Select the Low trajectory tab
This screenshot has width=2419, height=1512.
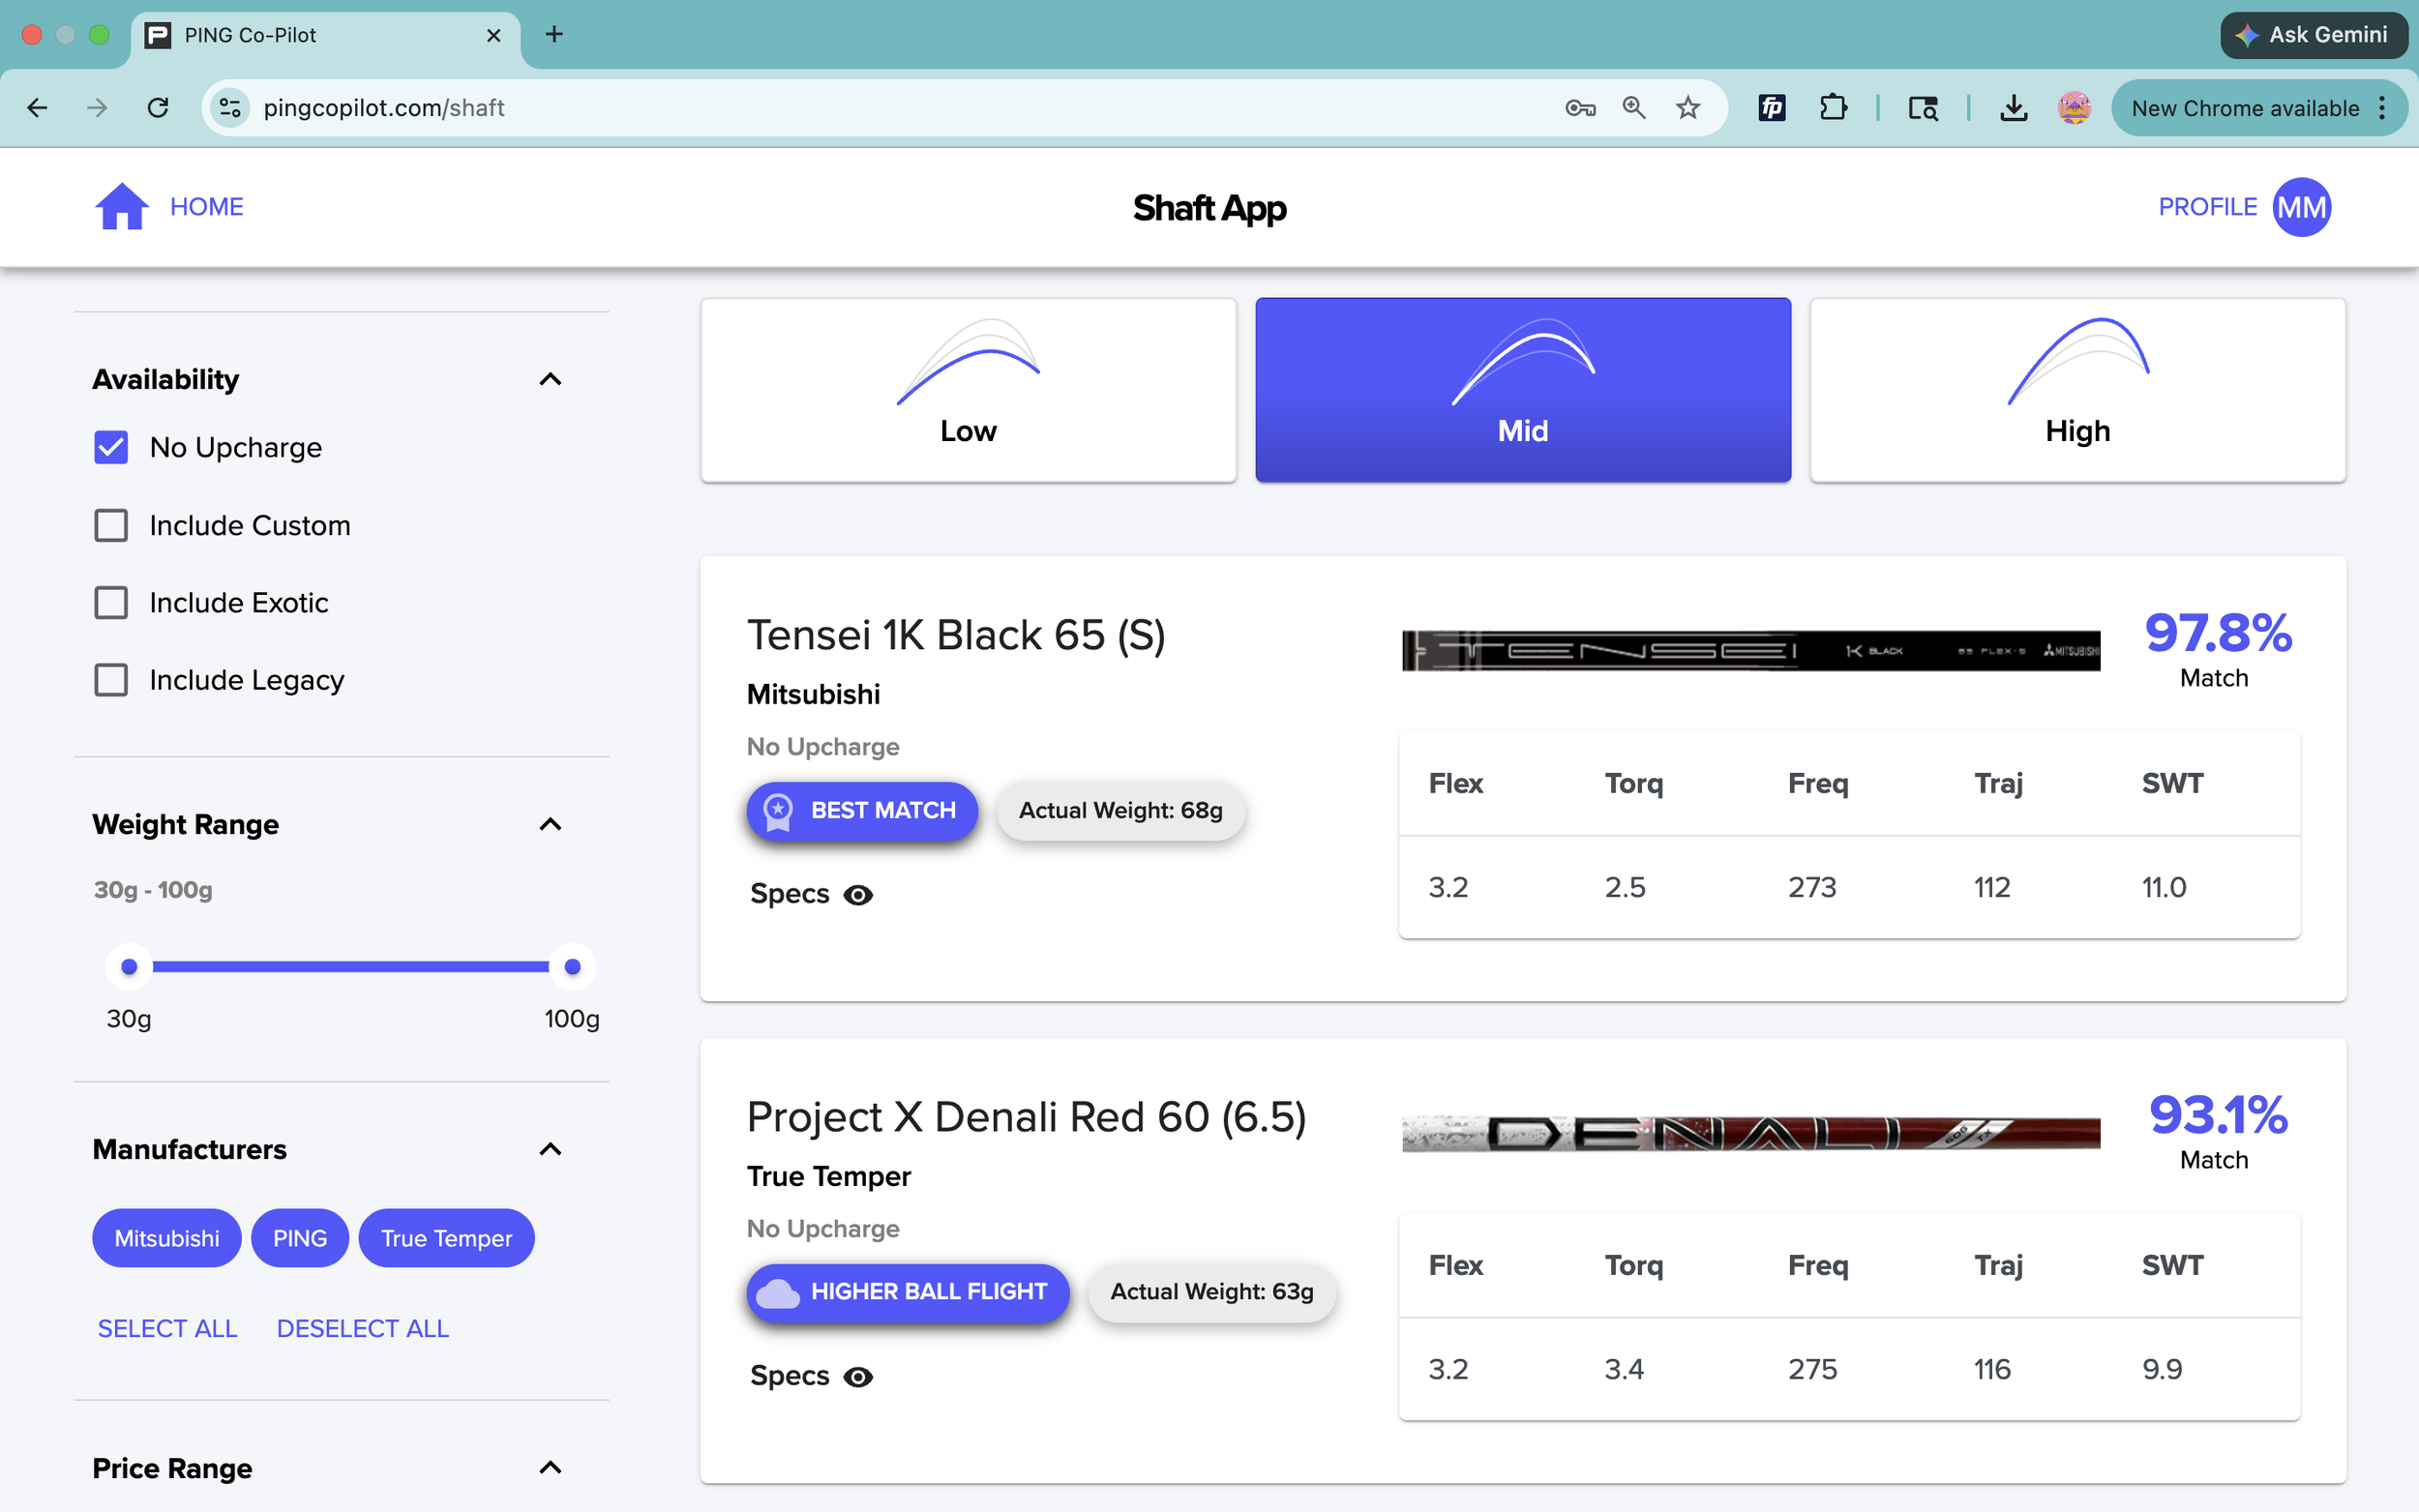click(x=968, y=390)
